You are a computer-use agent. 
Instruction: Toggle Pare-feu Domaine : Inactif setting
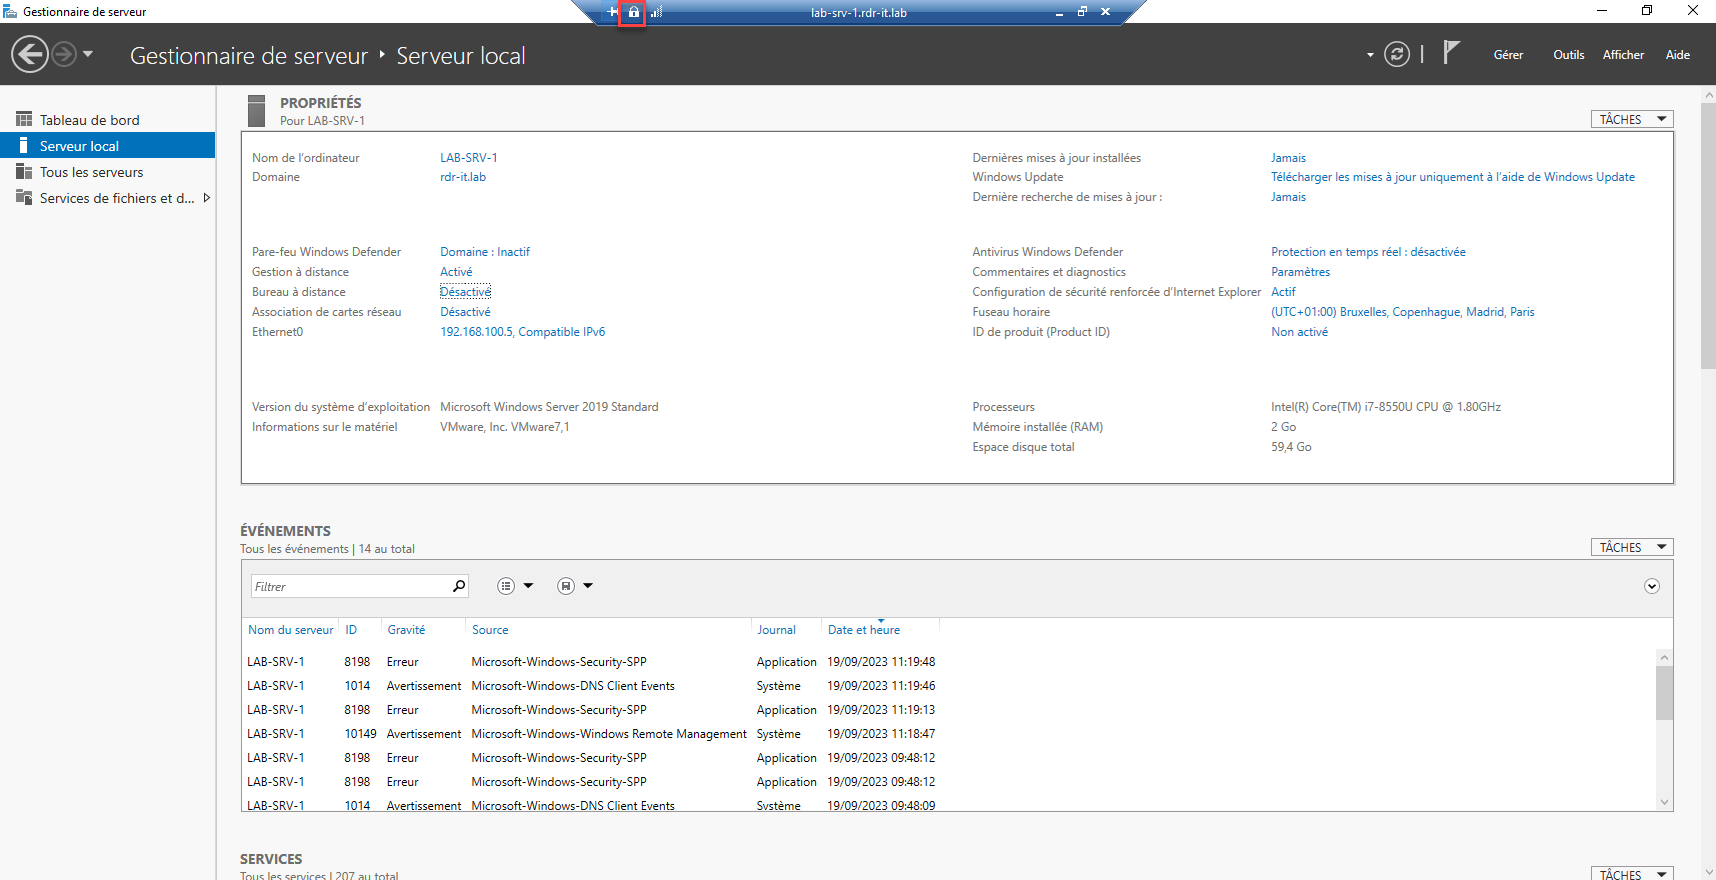pyautogui.click(x=485, y=252)
